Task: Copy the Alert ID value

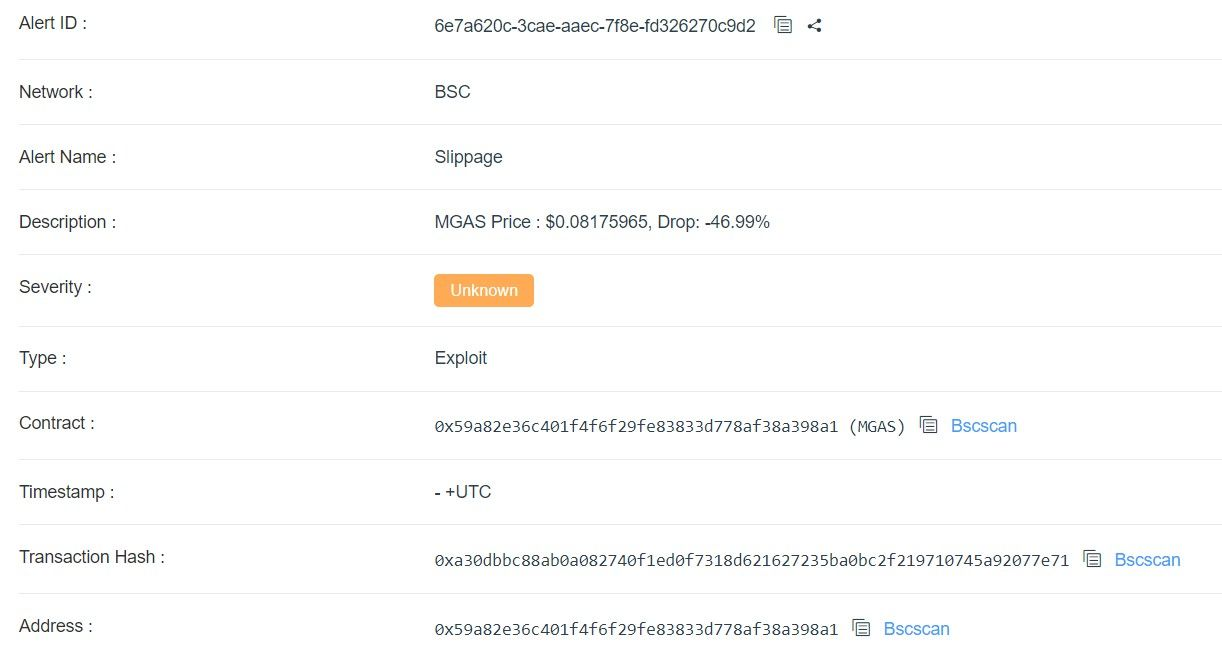Action: tap(784, 26)
